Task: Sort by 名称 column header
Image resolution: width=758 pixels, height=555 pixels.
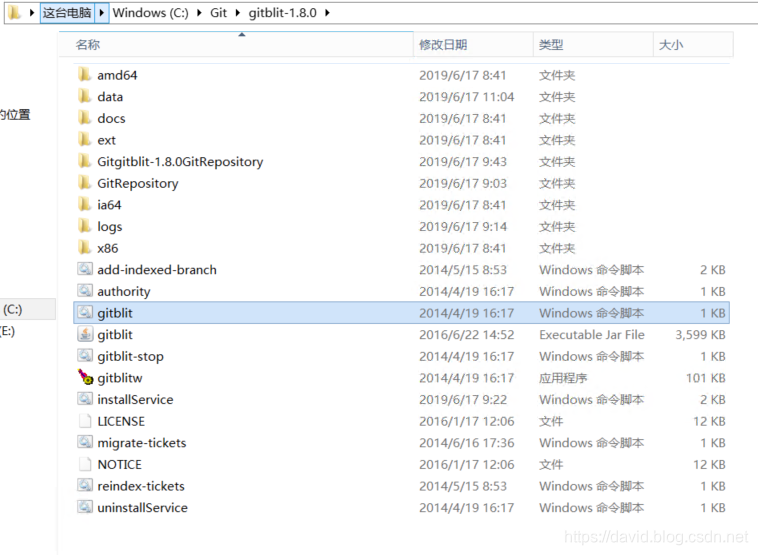Action: pos(236,44)
